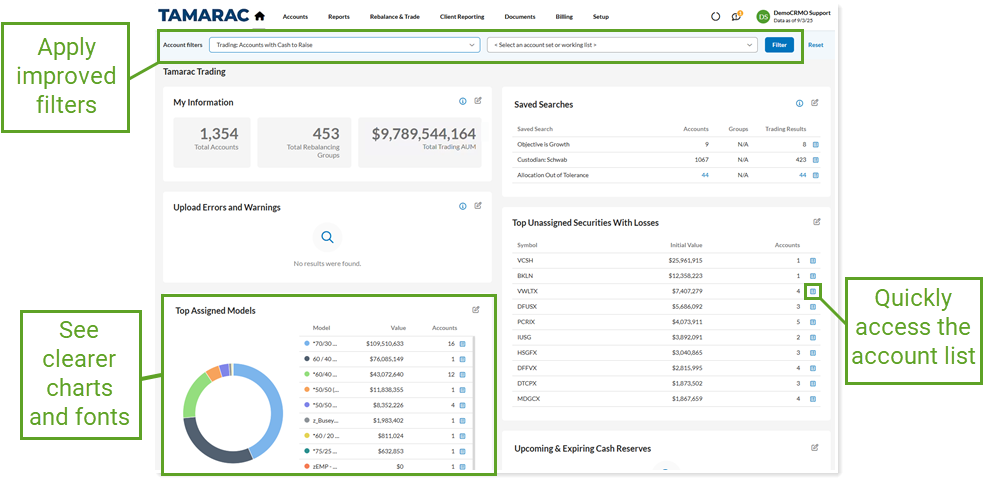
Task: Click the 44 accounts link for Allocation Out of Tolerance
Action: (704, 175)
